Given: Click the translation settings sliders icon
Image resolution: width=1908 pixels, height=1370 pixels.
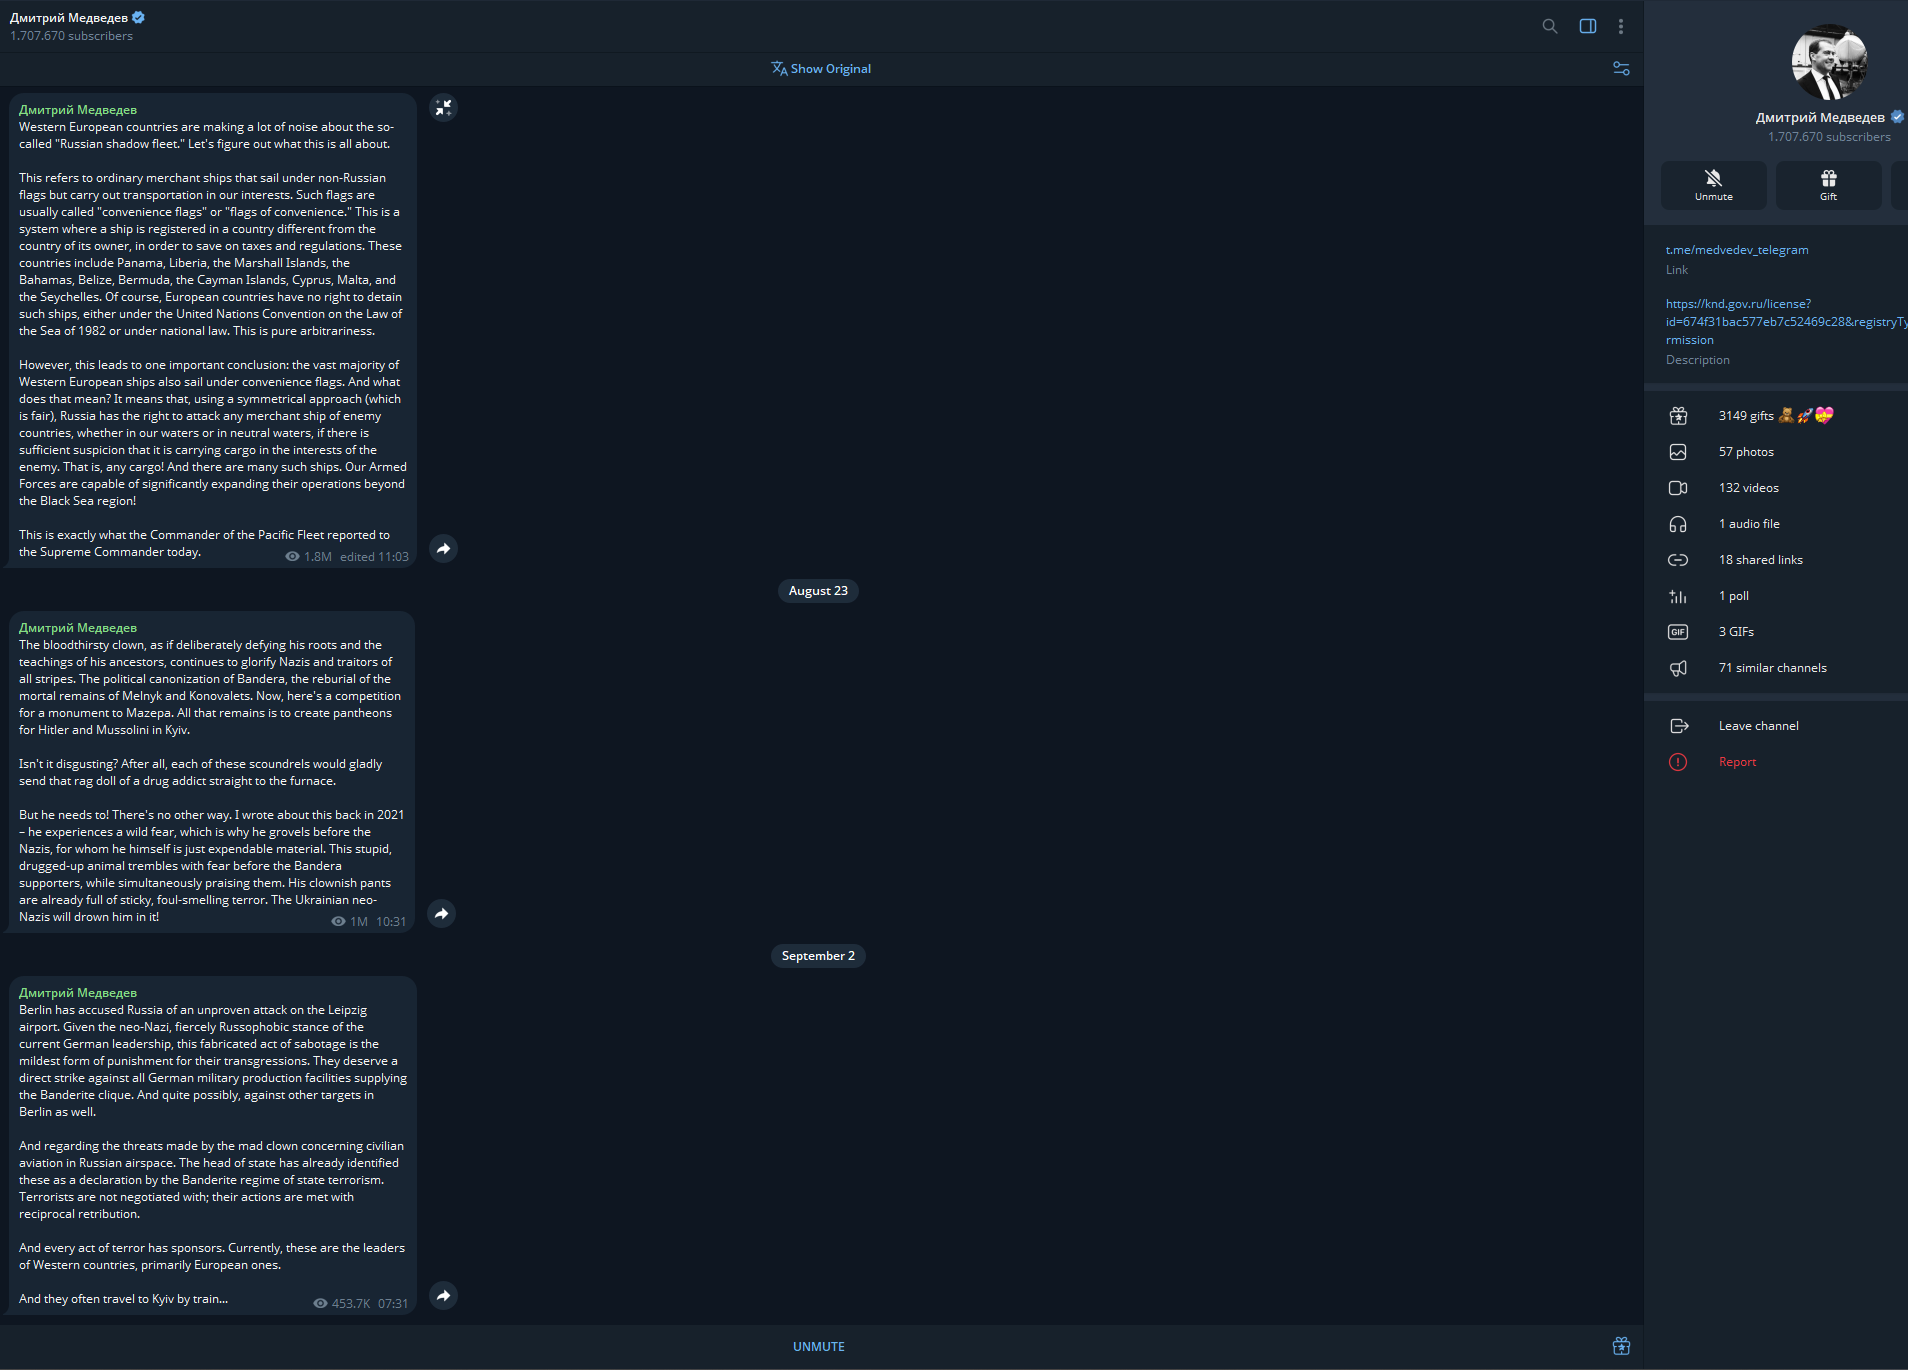Looking at the screenshot, I should coord(1621,69).
